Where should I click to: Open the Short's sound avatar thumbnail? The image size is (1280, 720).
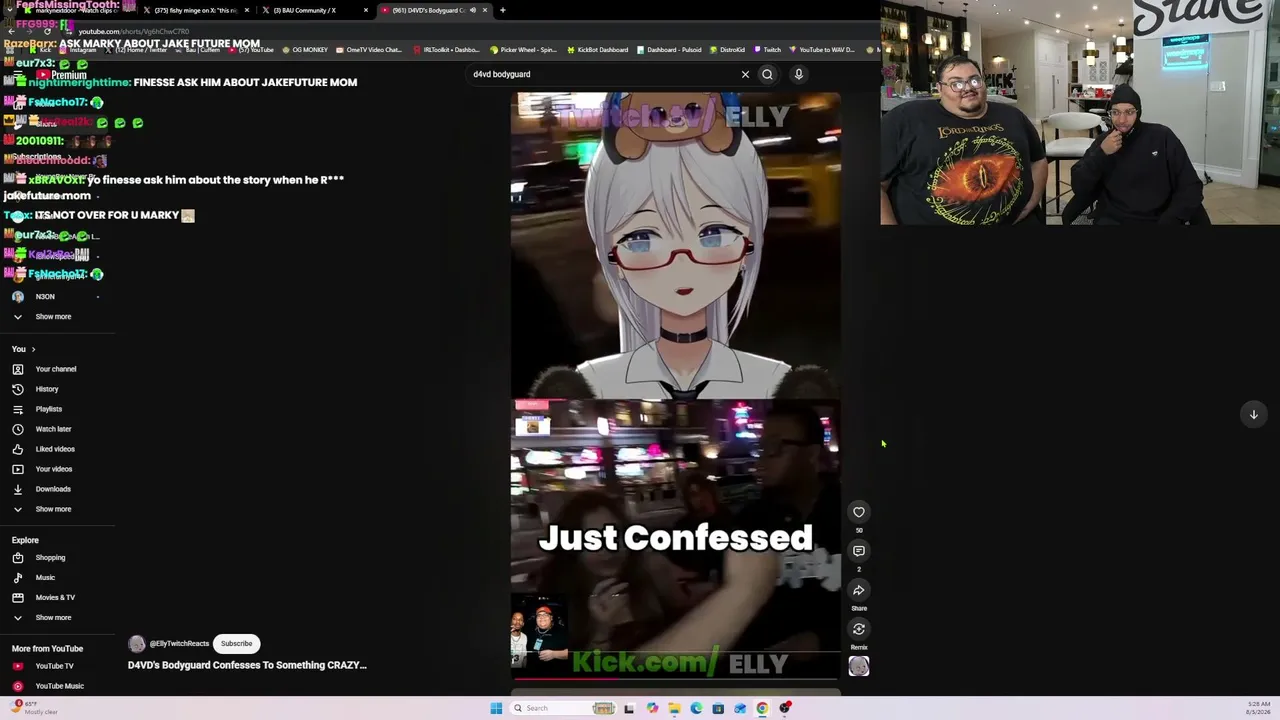[x=859, y=666]
